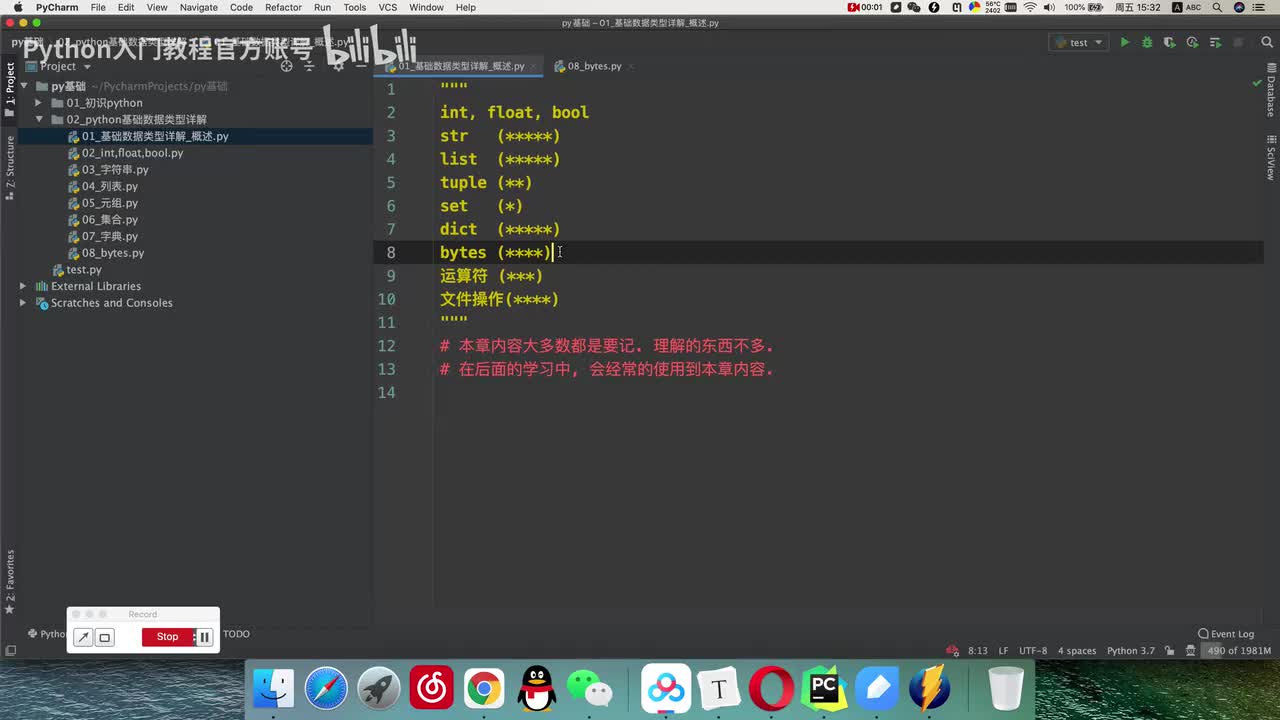Expand External Libraries node

point(23,286)
